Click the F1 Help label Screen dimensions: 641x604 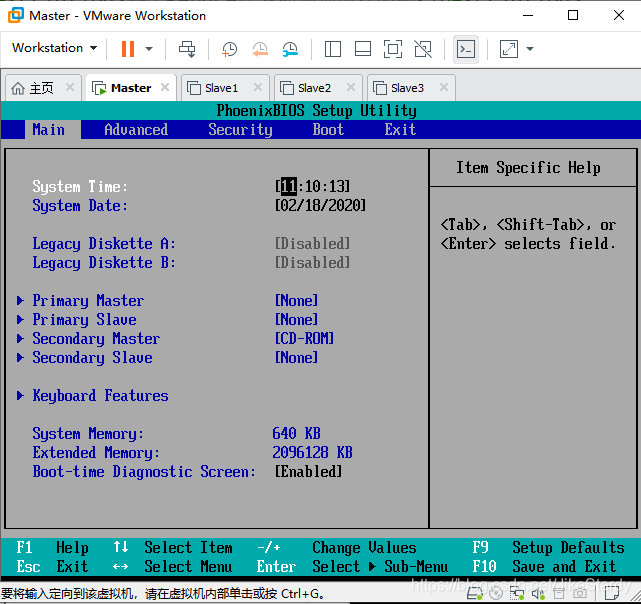click(52, 548)
